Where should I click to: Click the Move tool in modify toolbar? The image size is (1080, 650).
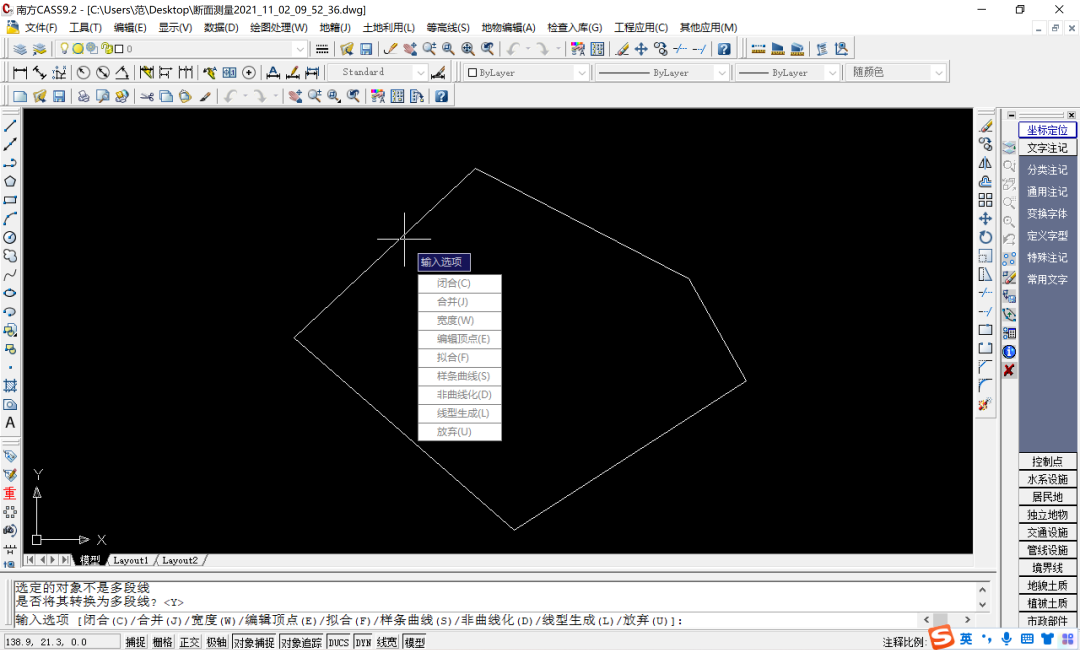986,219
